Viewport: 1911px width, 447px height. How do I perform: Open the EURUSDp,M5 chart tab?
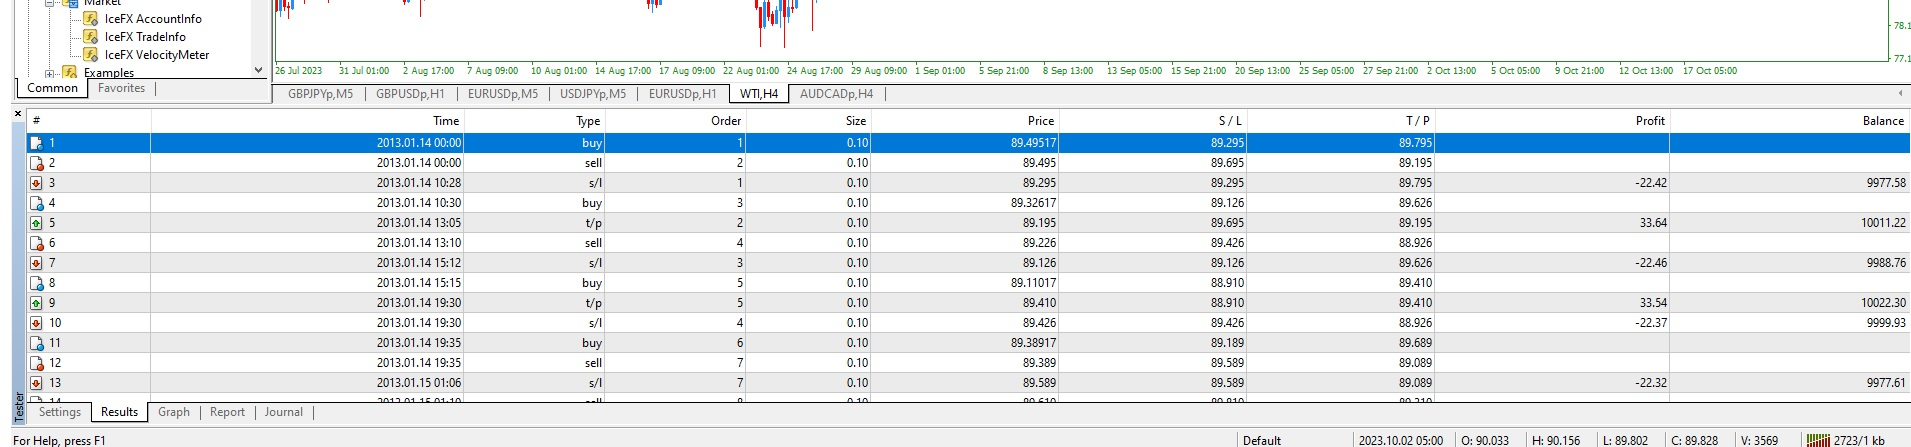[503, 94]
